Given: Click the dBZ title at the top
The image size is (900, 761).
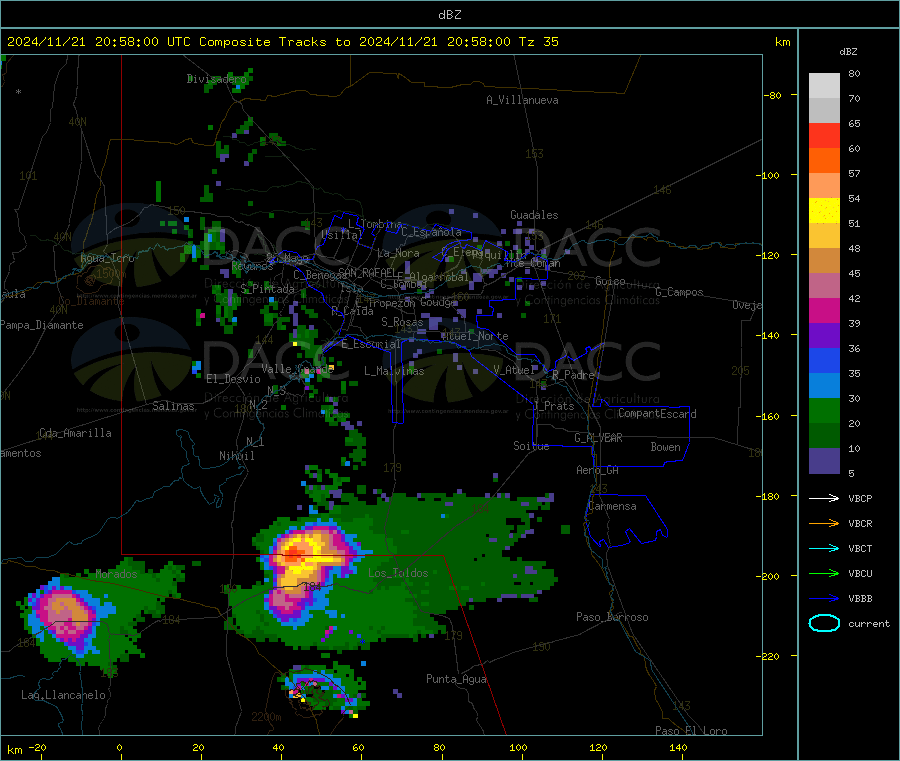Looking at the screenshot, I should 449,15.
